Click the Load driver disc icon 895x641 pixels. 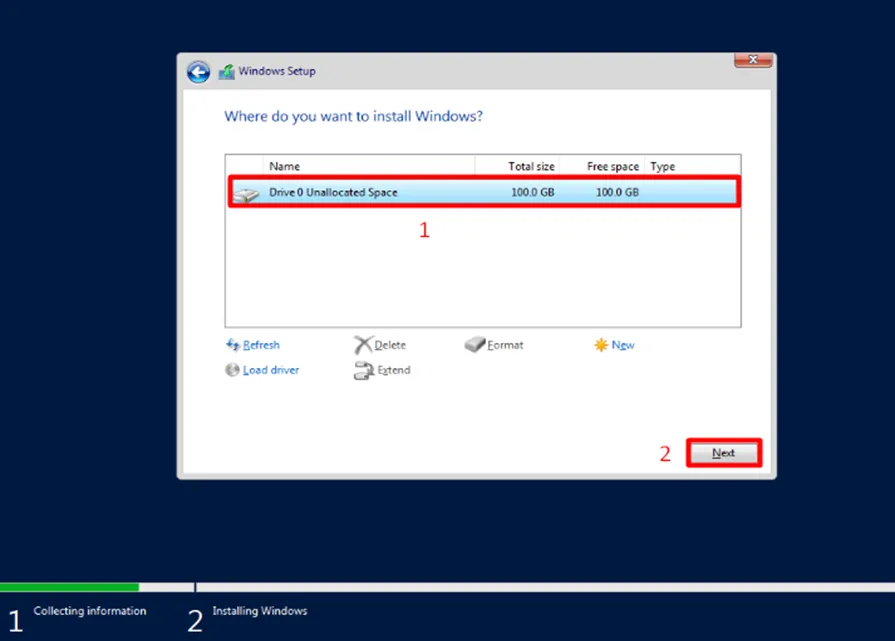tap(233, 370)
